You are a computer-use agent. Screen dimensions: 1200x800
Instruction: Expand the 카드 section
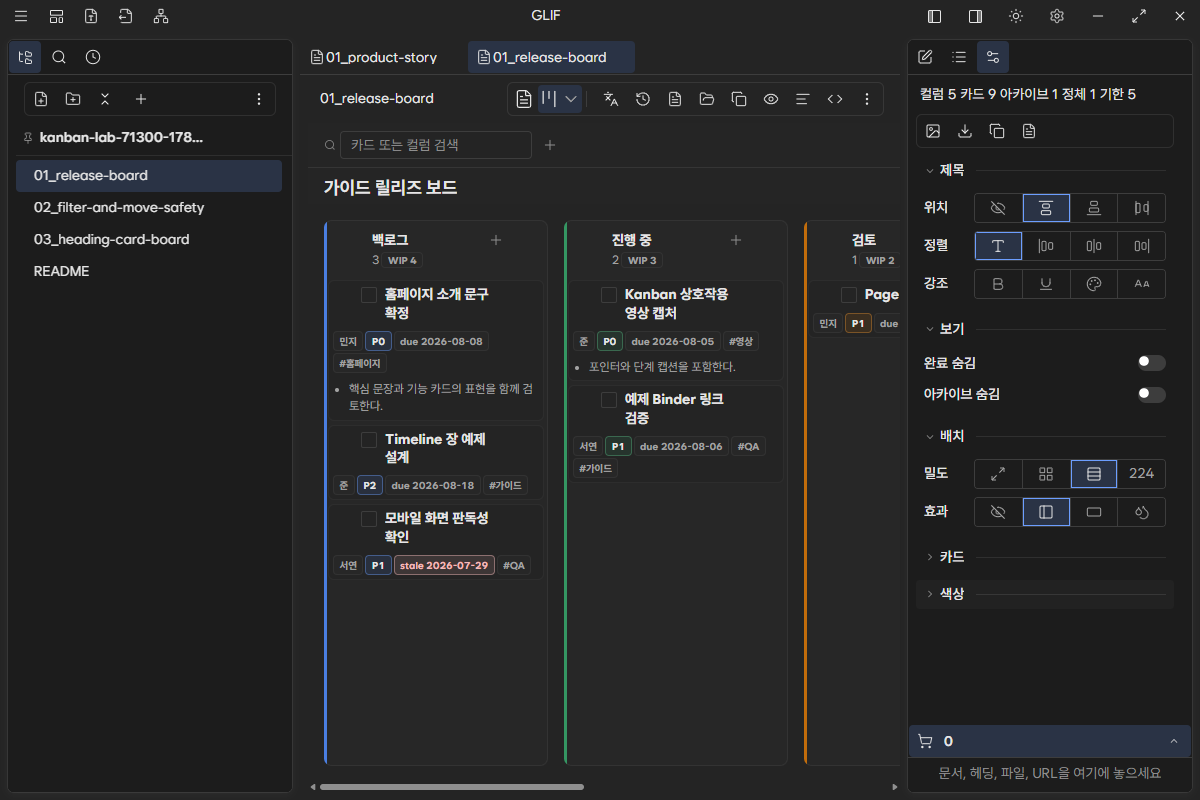(x=945, y=557)
